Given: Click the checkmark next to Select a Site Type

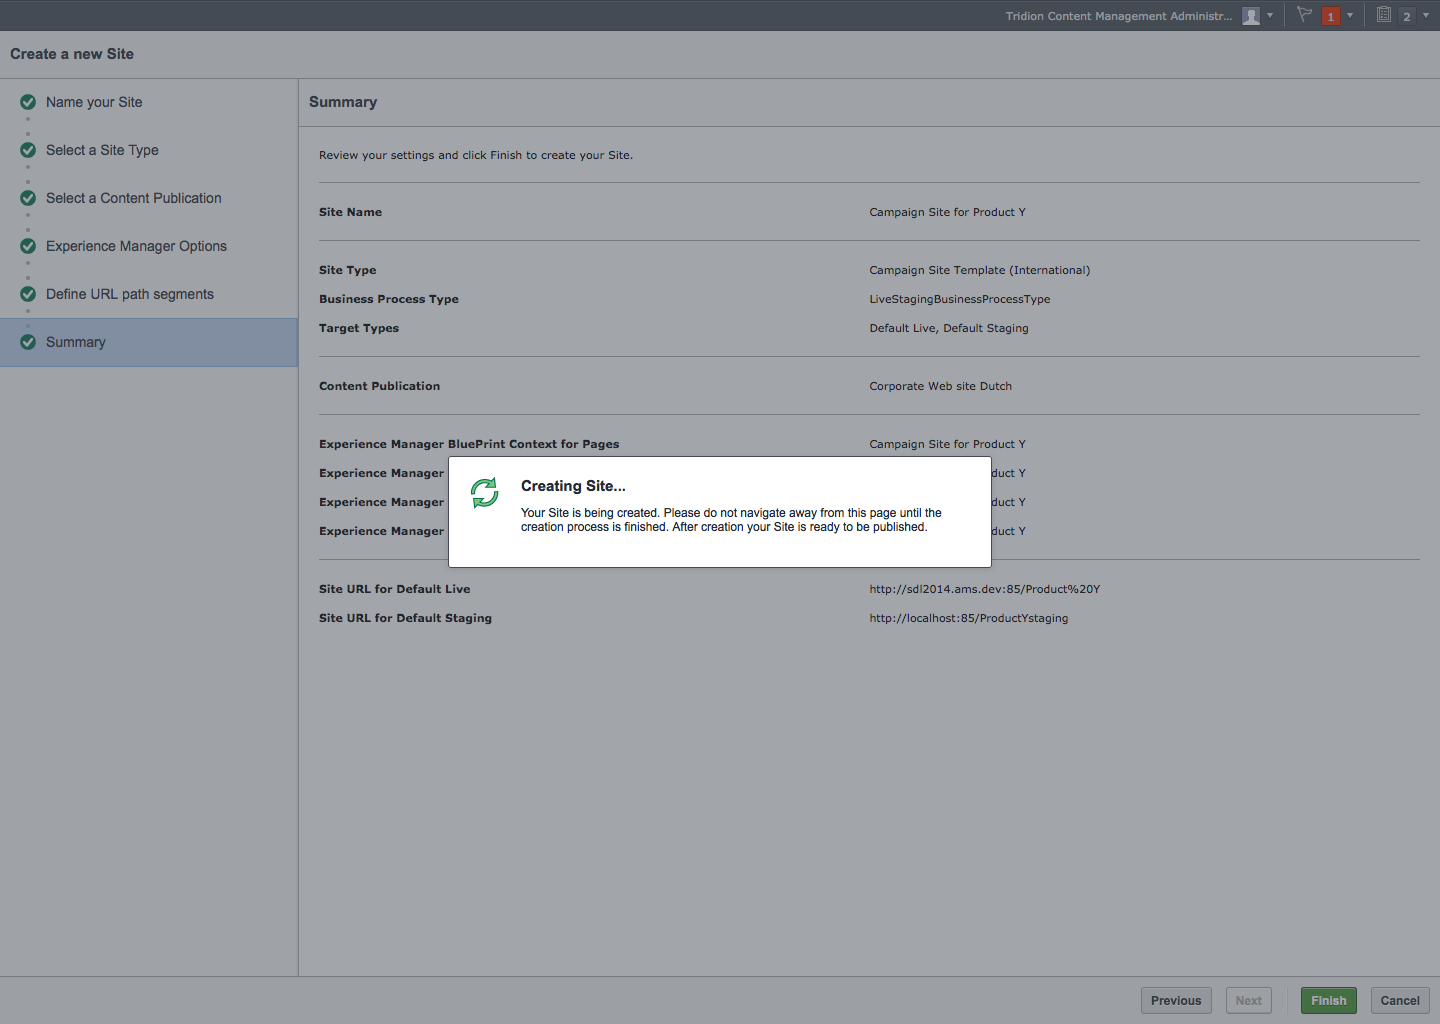Looking at the screenshot, I should click(x=28, y=150).
